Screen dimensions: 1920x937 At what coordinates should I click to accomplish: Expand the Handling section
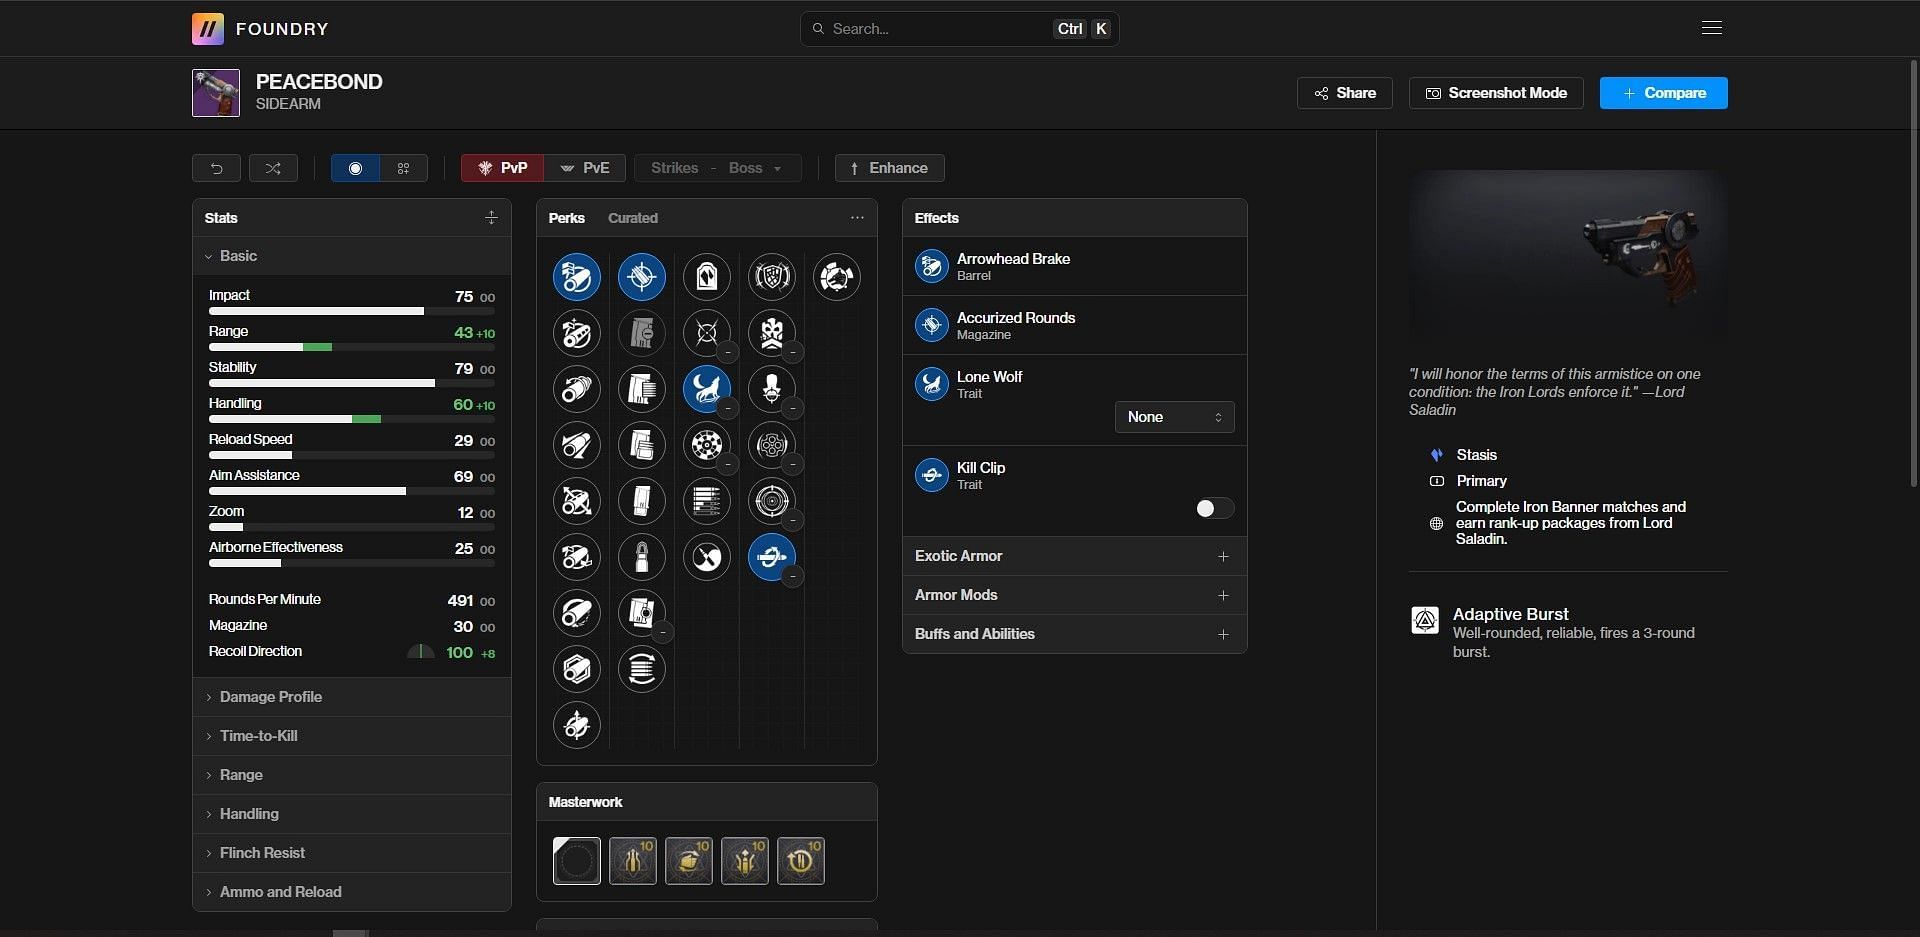click(x=352, y=814)
